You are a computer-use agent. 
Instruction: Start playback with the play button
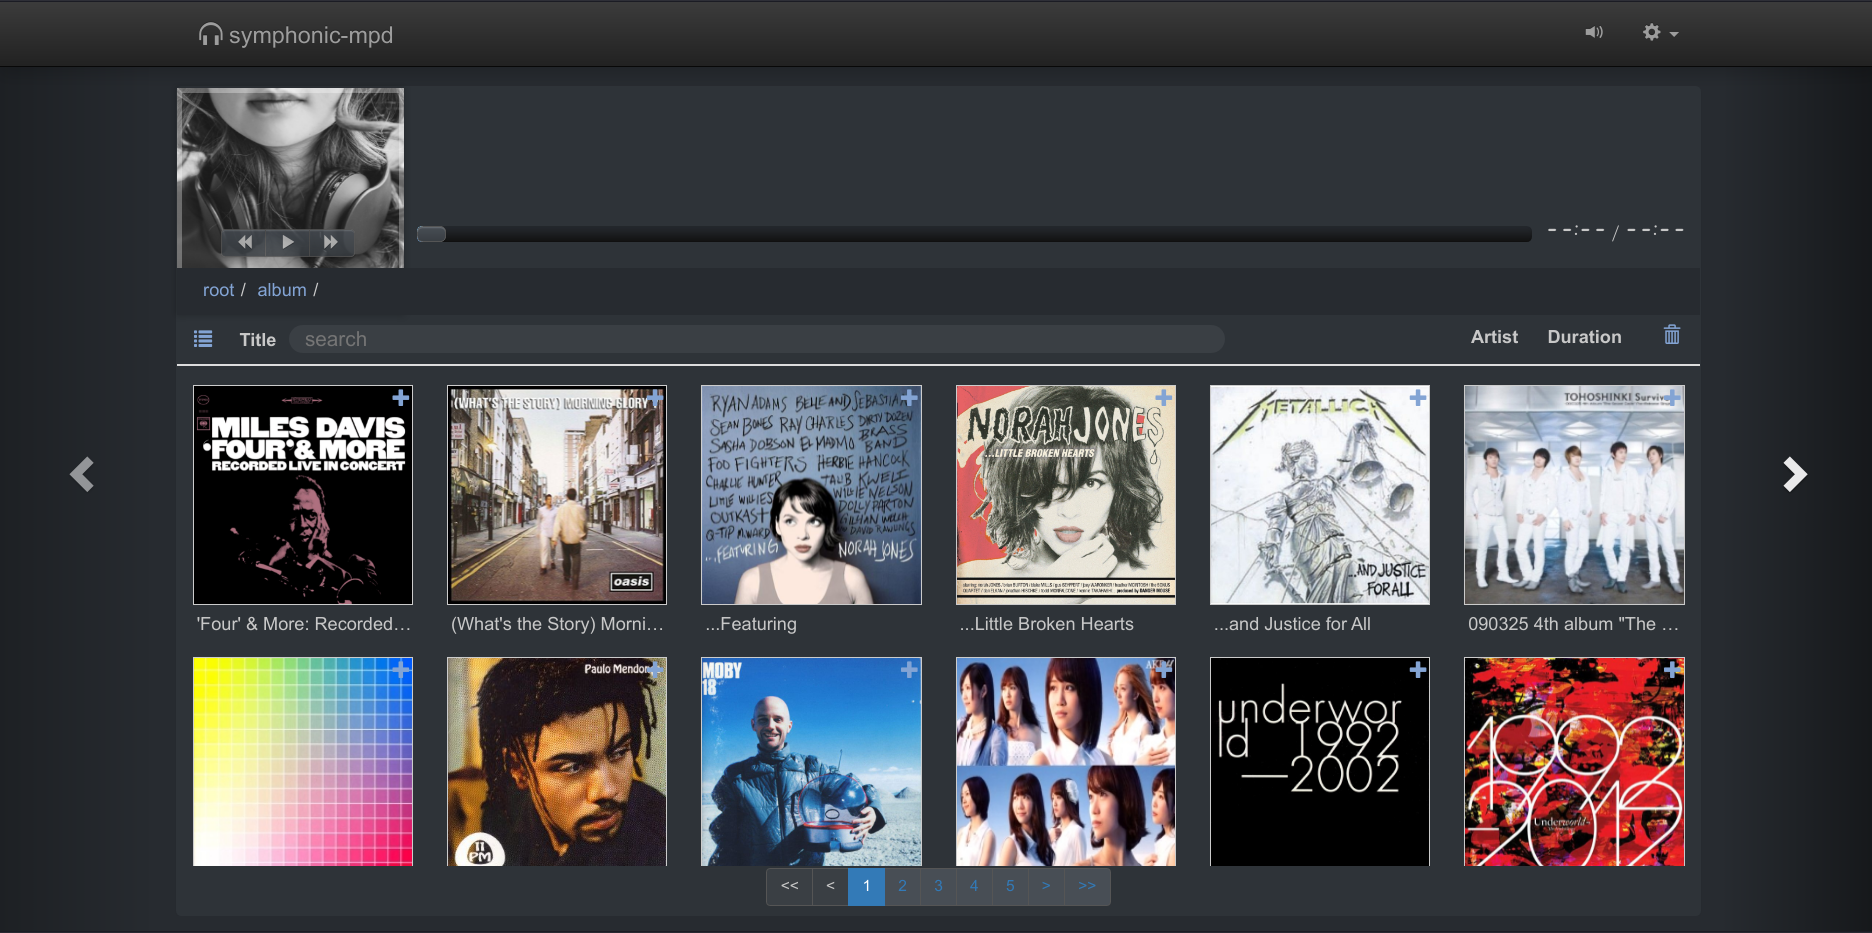pos(288,242)
